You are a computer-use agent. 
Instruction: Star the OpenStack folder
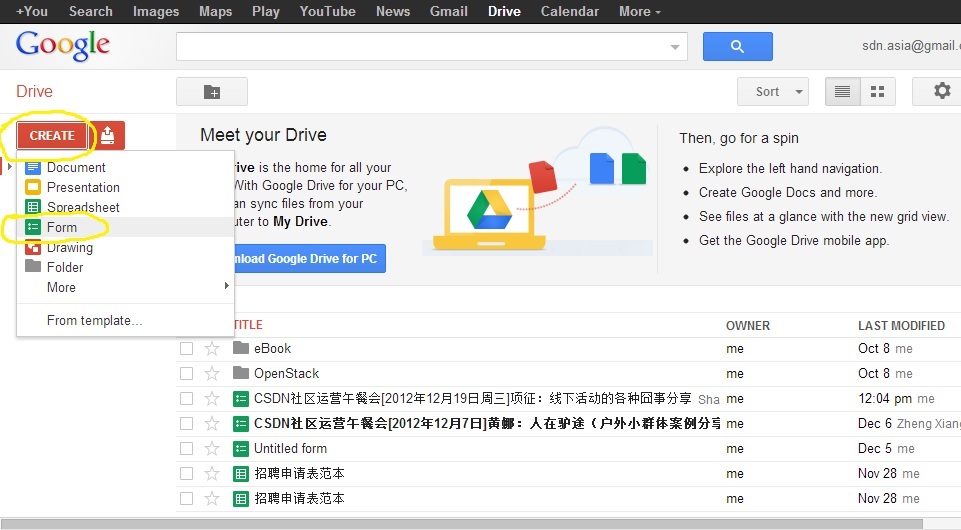tap(212, 374)
